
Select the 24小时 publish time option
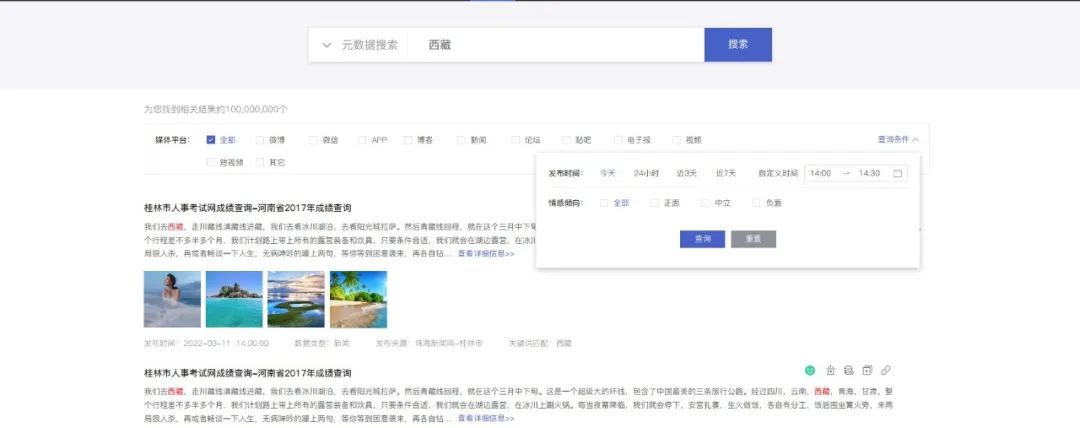(647, 173)
